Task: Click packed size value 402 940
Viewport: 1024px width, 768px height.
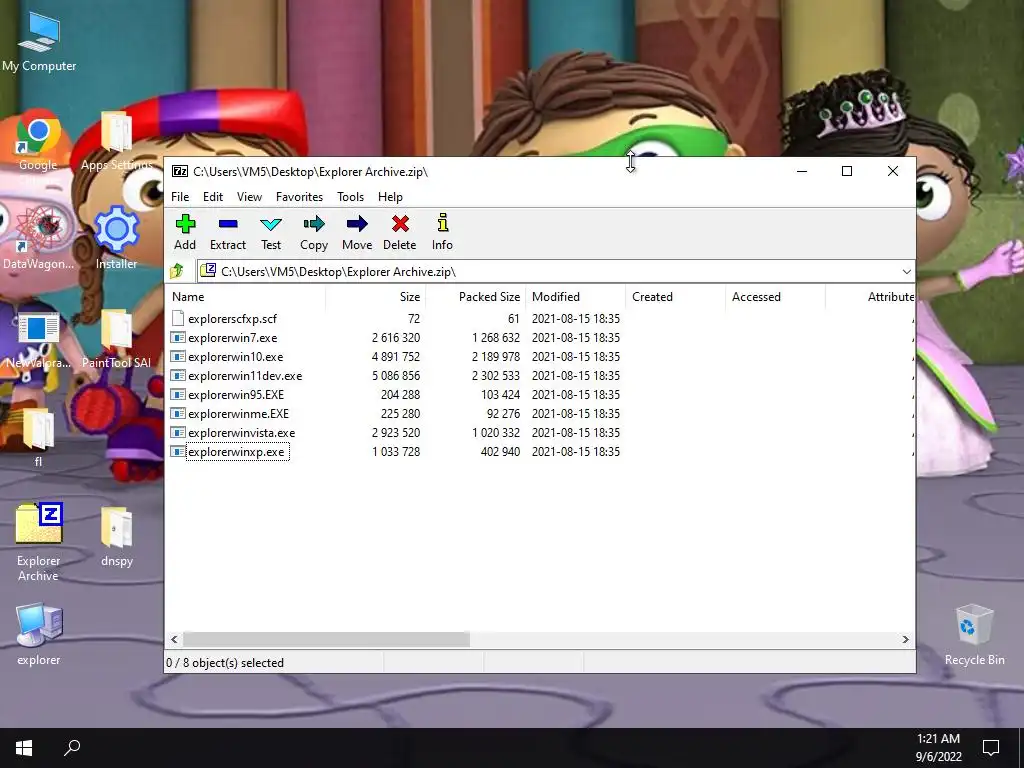Action: 500,451
